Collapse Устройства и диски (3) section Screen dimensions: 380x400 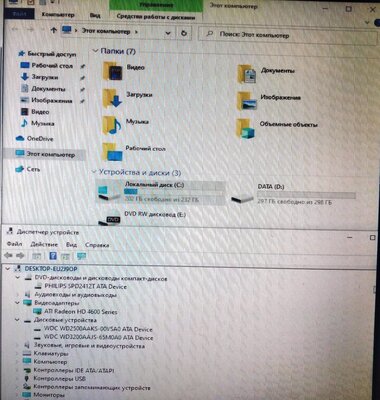click(94, 172)
